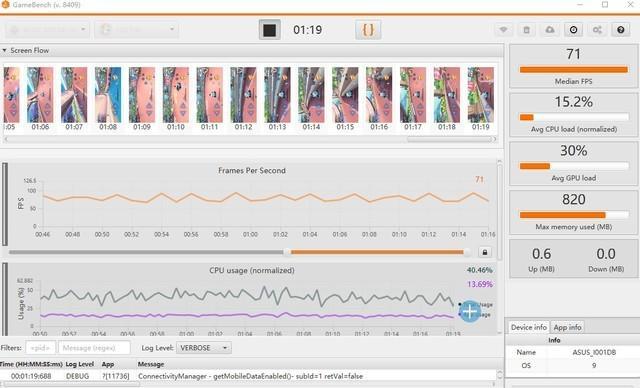Collapse the Screen Flow section
This screenshot has width=640, height=388.
coord(4,50)
